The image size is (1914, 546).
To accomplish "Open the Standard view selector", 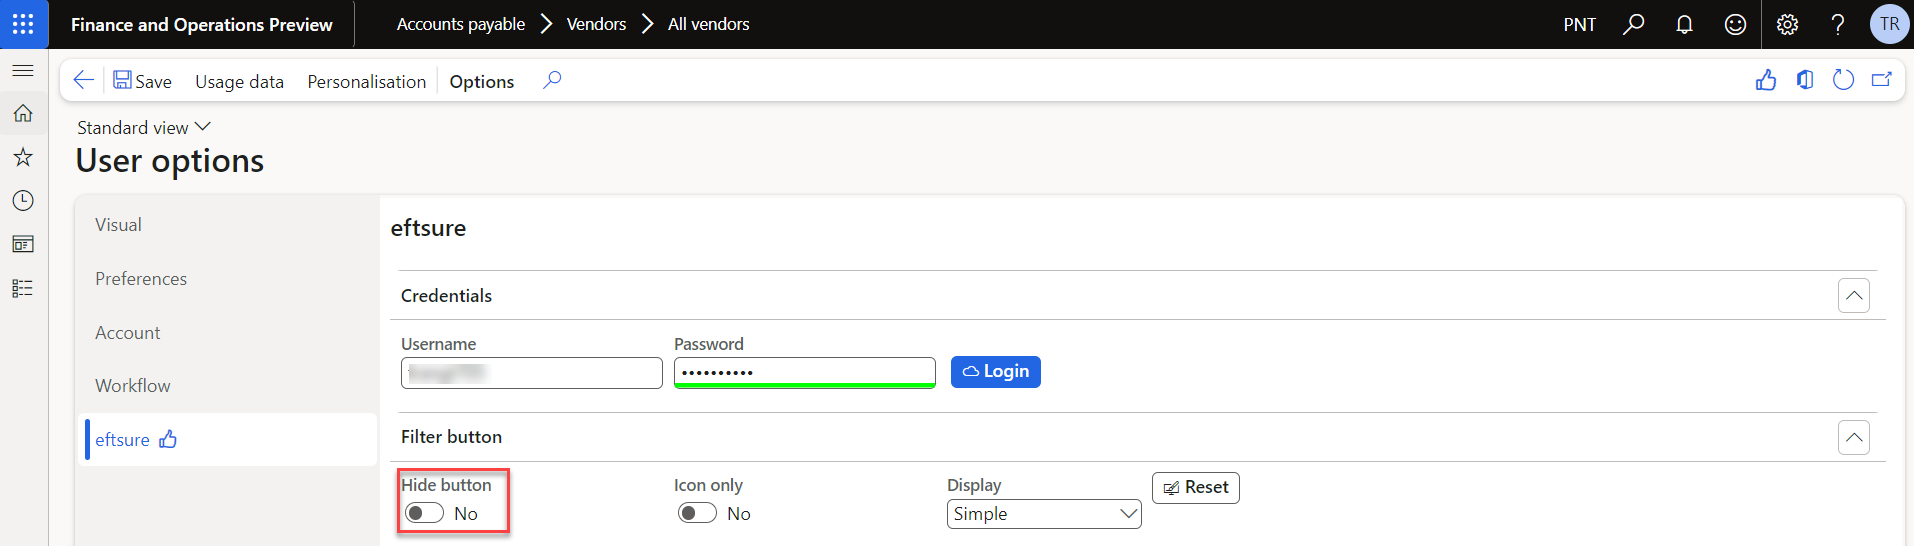I will coord(144,127).
